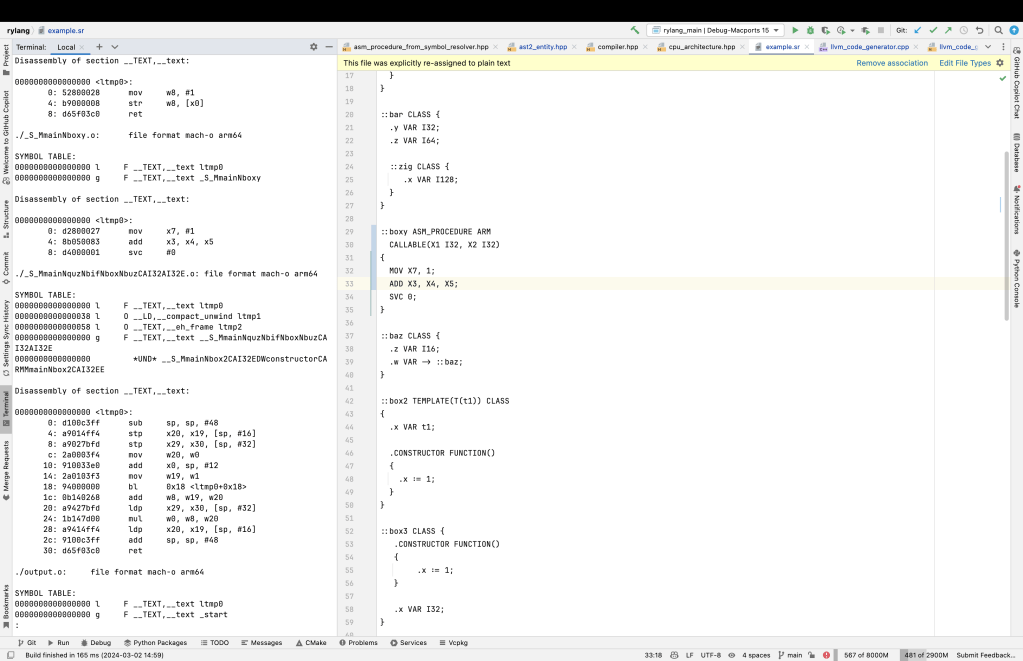Open terminal settings gear icon
This screenshot has height=661, width=1023.
coord(314,47)
